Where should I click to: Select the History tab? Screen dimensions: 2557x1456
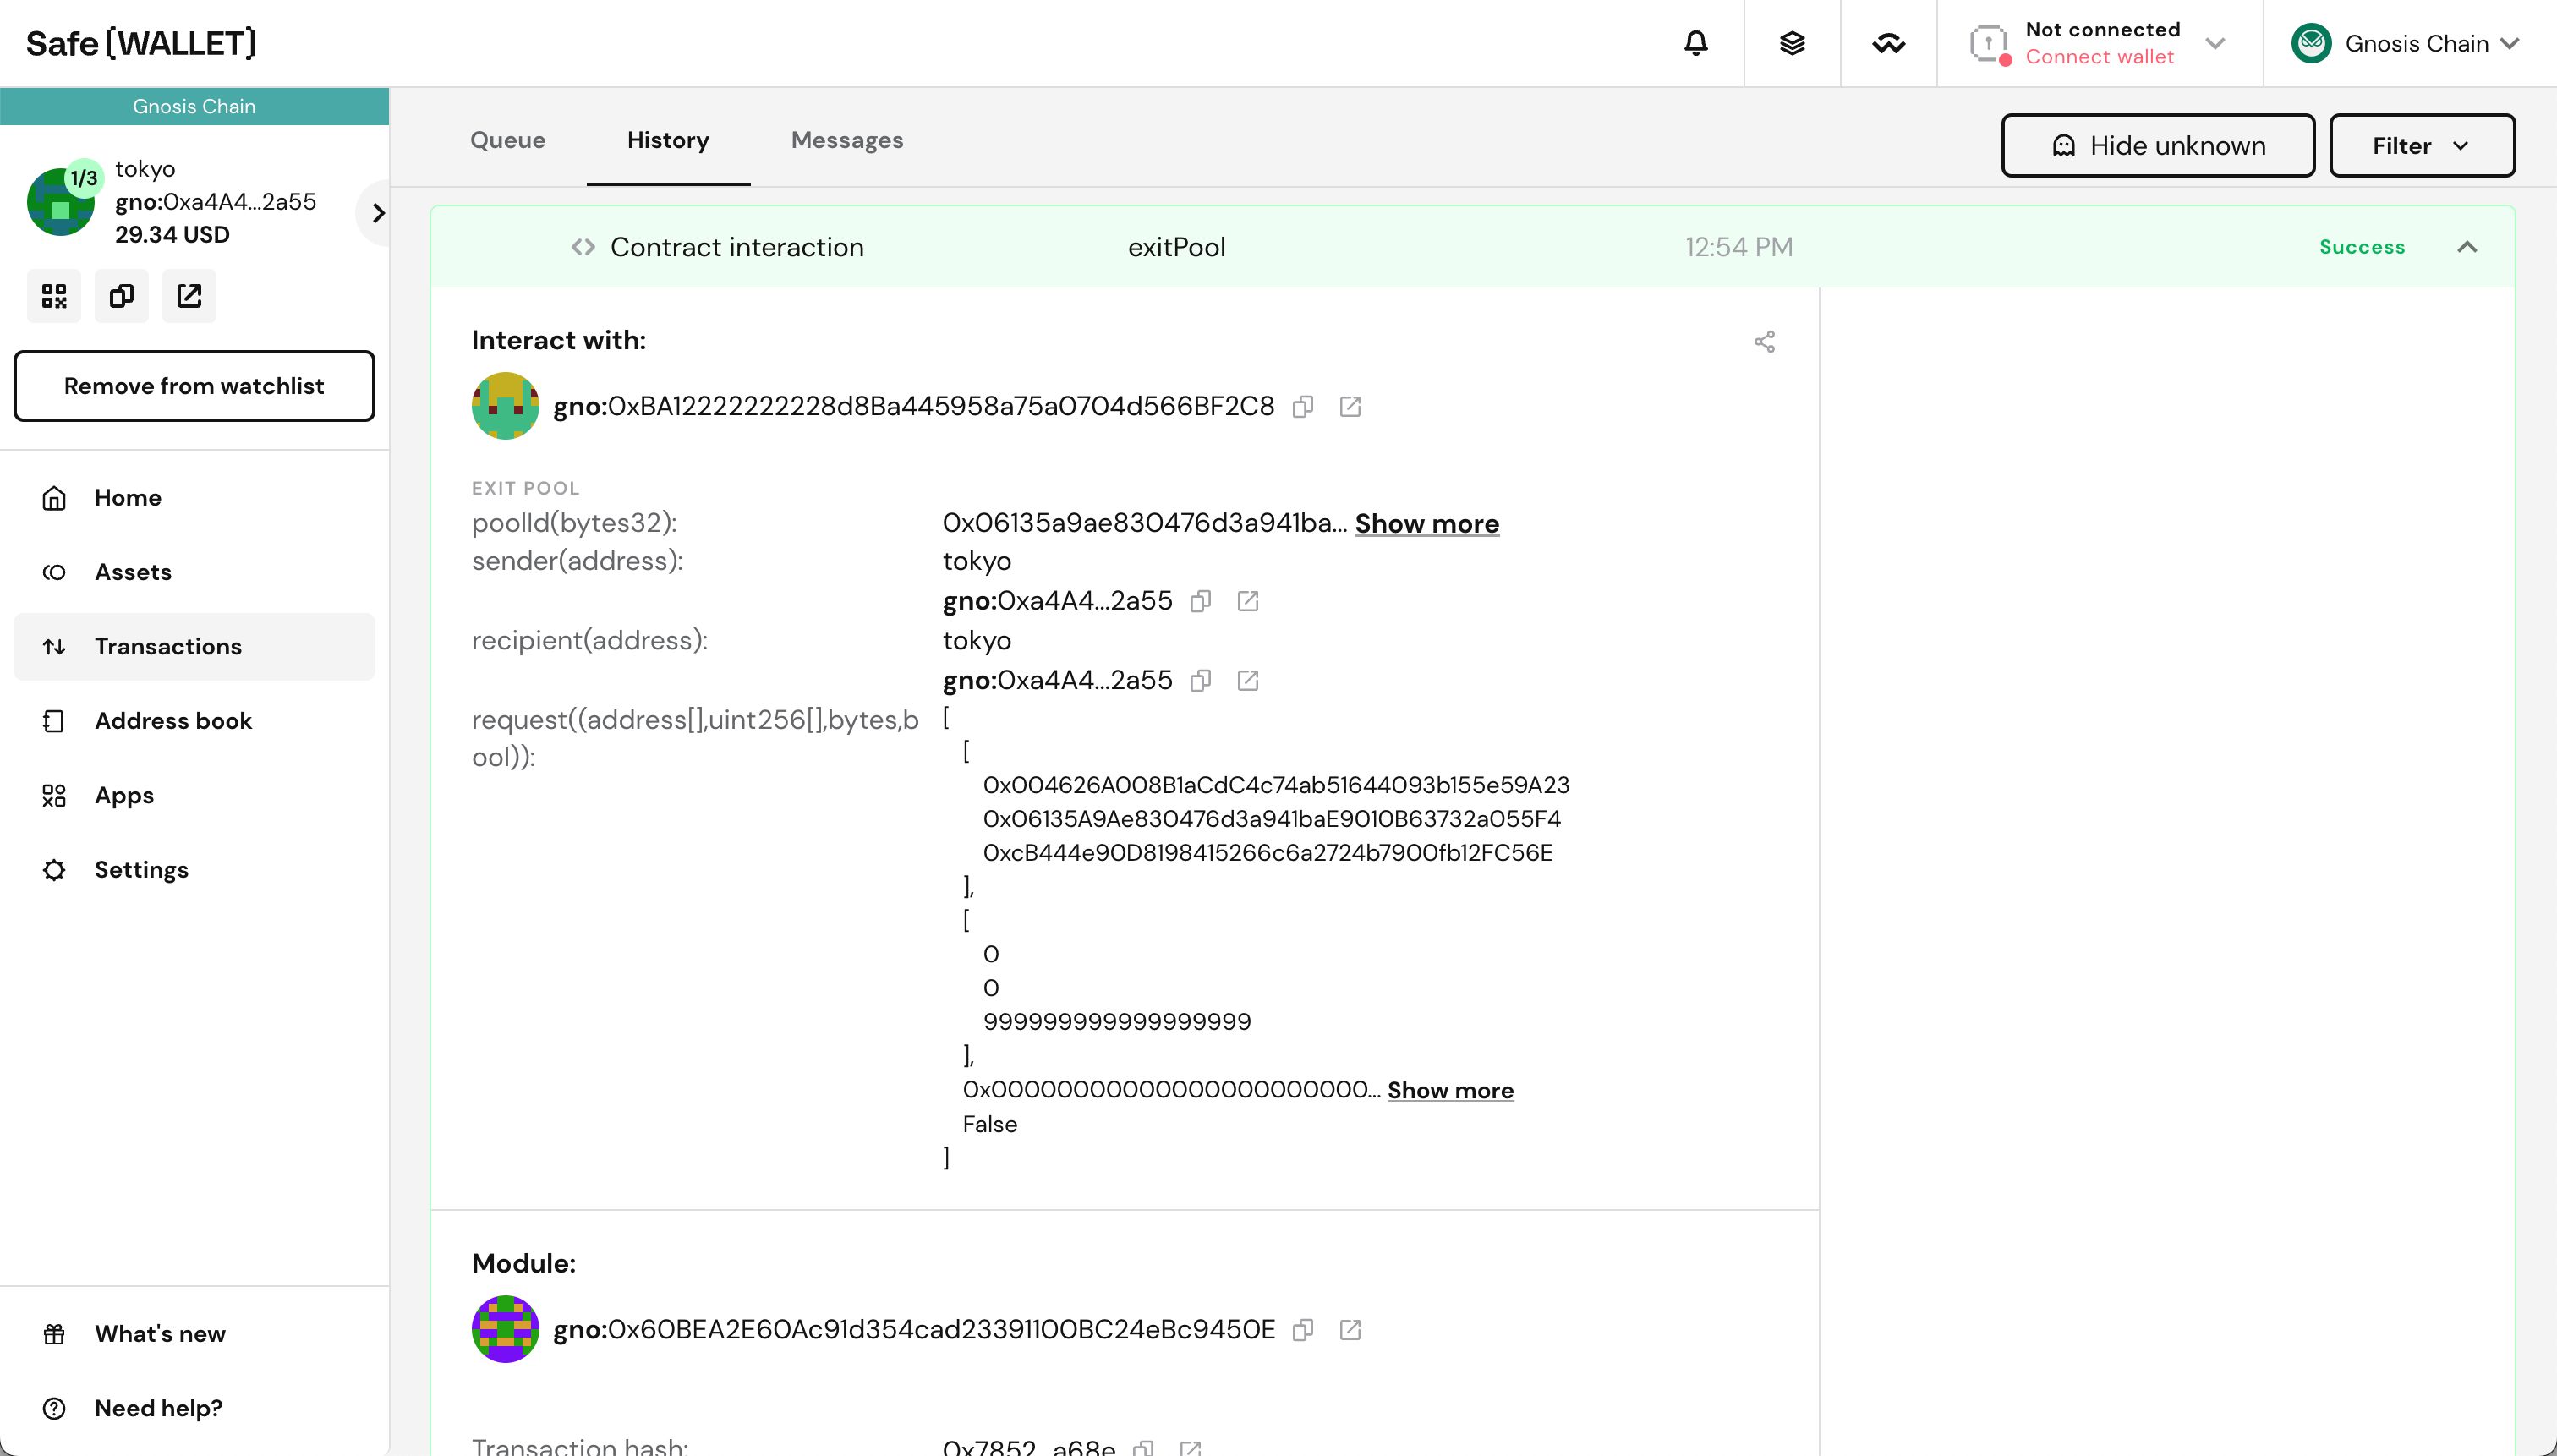click(667, 139)
